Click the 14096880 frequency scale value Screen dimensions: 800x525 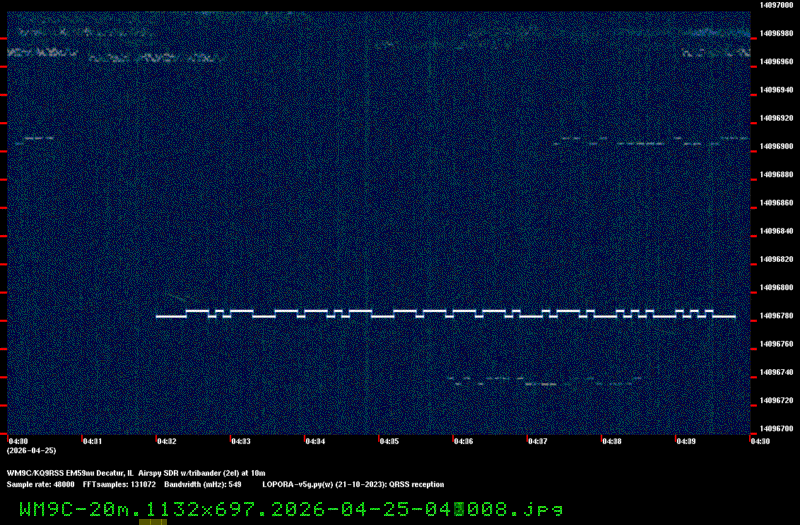[777, 174]
